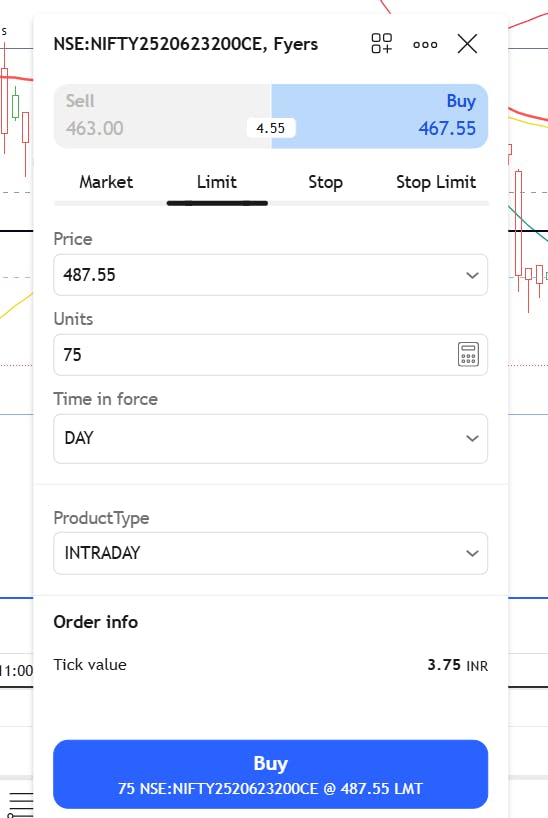Open the add-widget grid icon in header
The width and height of the screenshot is (548, 818).
(382, 43)
